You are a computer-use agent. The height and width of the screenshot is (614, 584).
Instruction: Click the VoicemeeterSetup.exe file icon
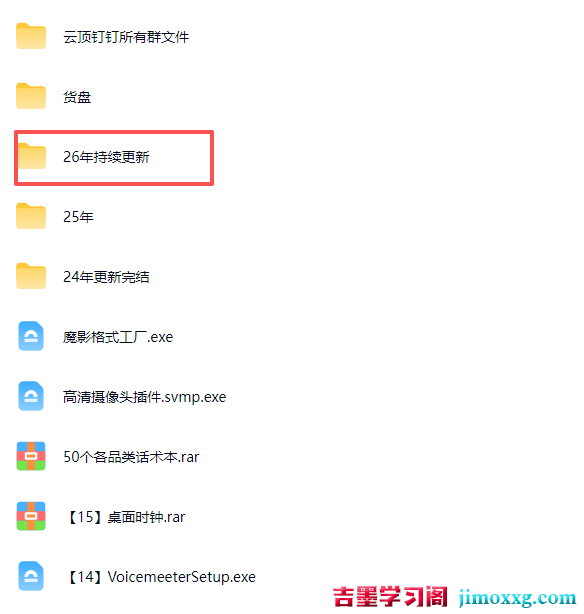pyautogui.click(x=31, y=576)
